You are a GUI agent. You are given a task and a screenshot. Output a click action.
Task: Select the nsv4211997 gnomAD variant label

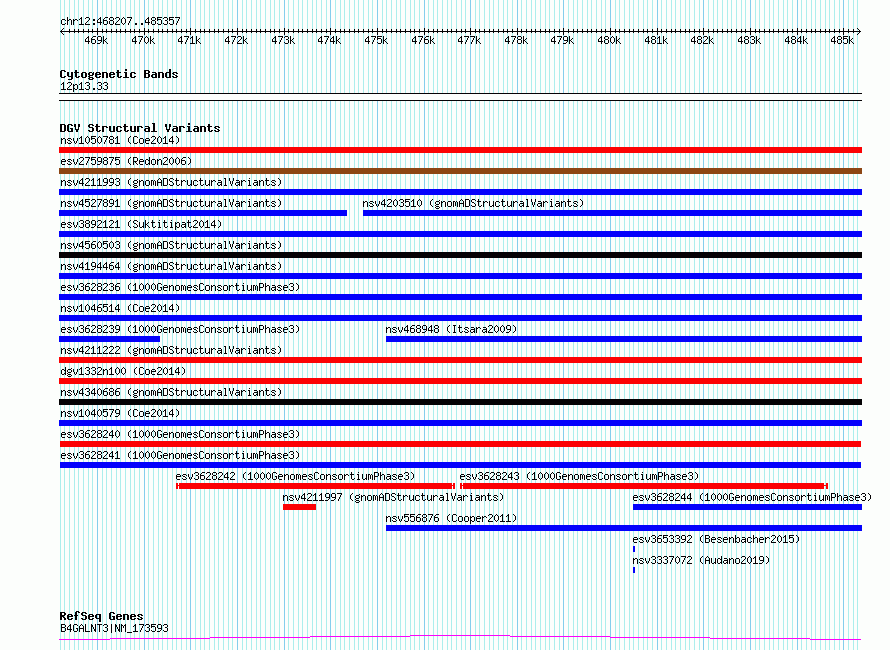(393, 497)
